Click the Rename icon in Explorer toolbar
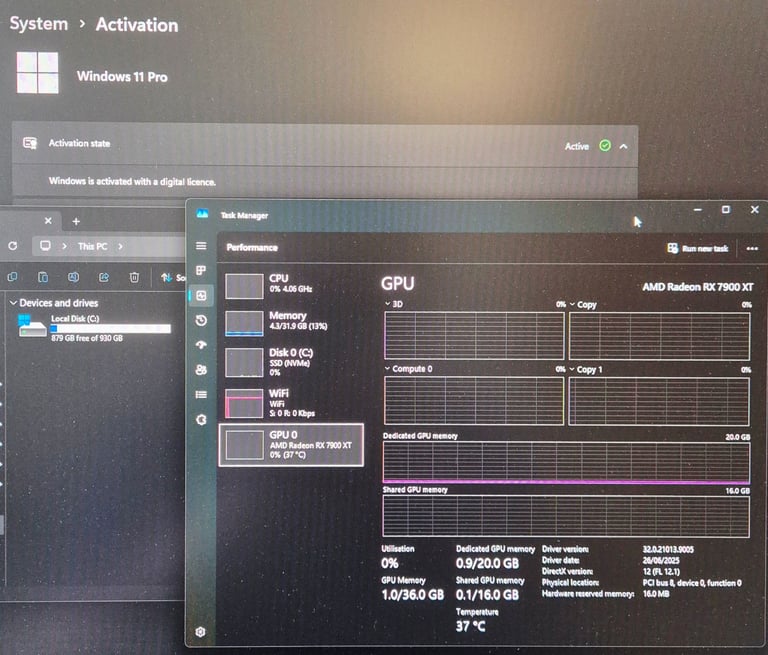The image size is (768, 655). [73, 277]
